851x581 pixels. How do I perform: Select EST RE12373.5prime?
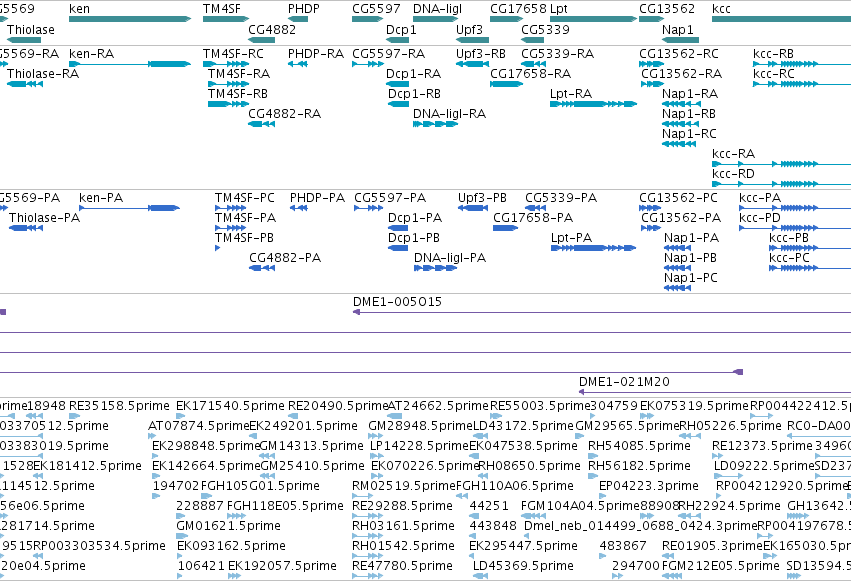point(763,446)
